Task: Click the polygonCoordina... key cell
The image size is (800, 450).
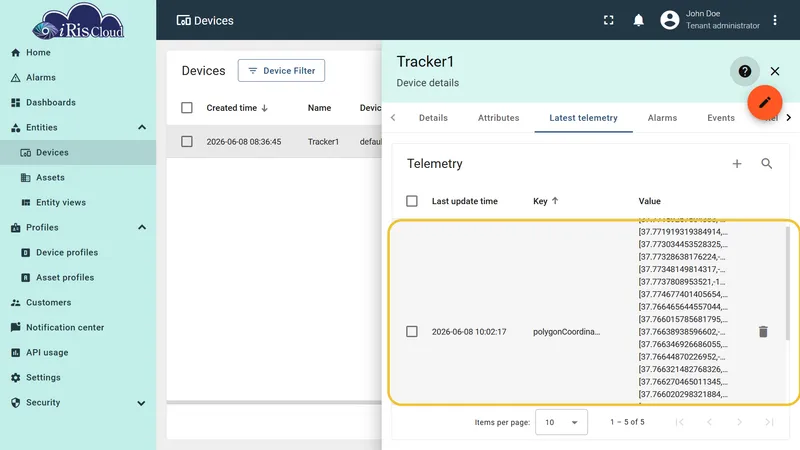Action: 566,332
